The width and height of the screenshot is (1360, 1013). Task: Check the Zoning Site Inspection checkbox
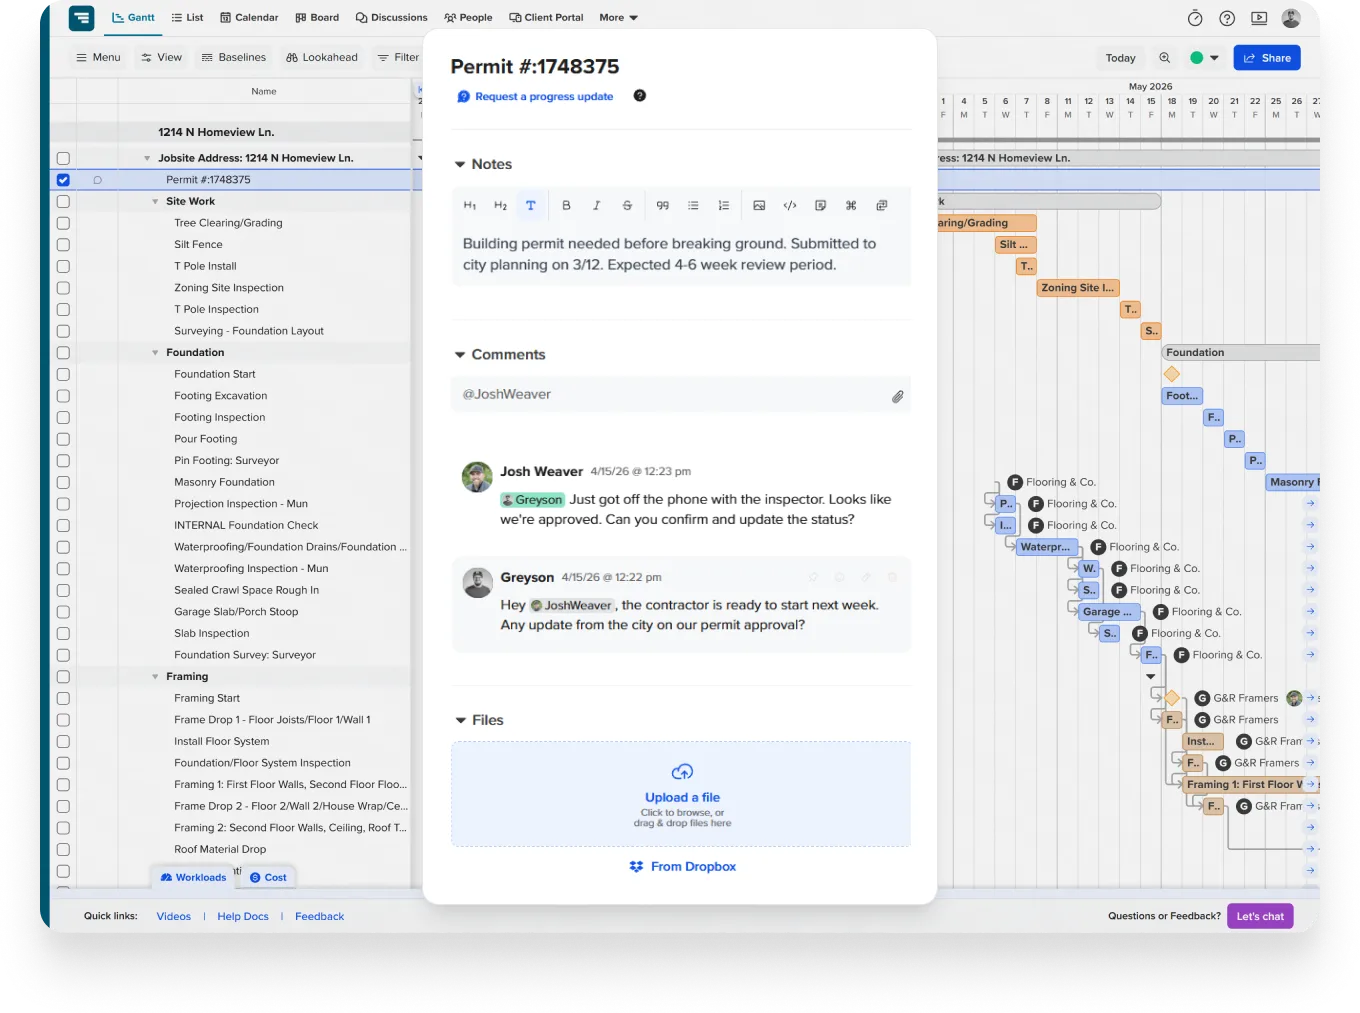(63, 288)
